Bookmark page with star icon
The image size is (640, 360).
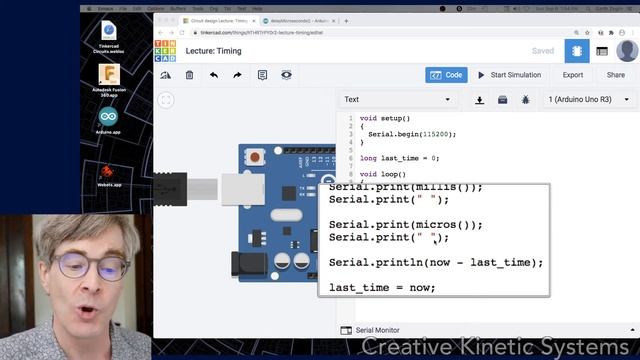click(x=587, y=33)
